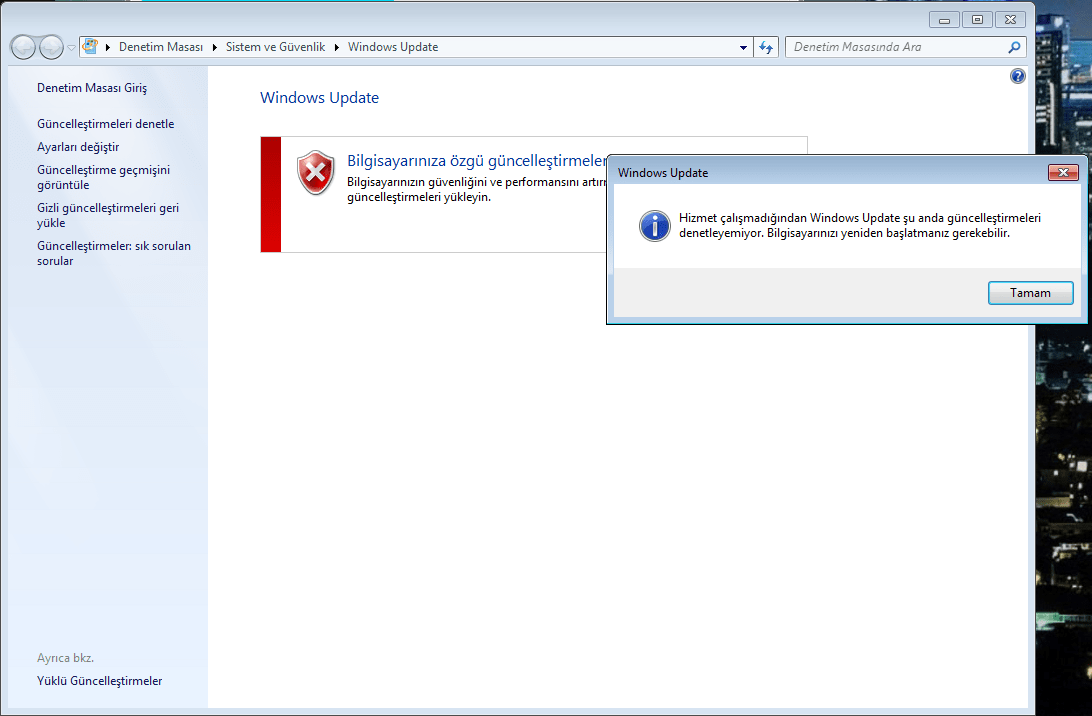Click the Forward navigation arrow button
The image size is (1092, 716).
(51, 47)
